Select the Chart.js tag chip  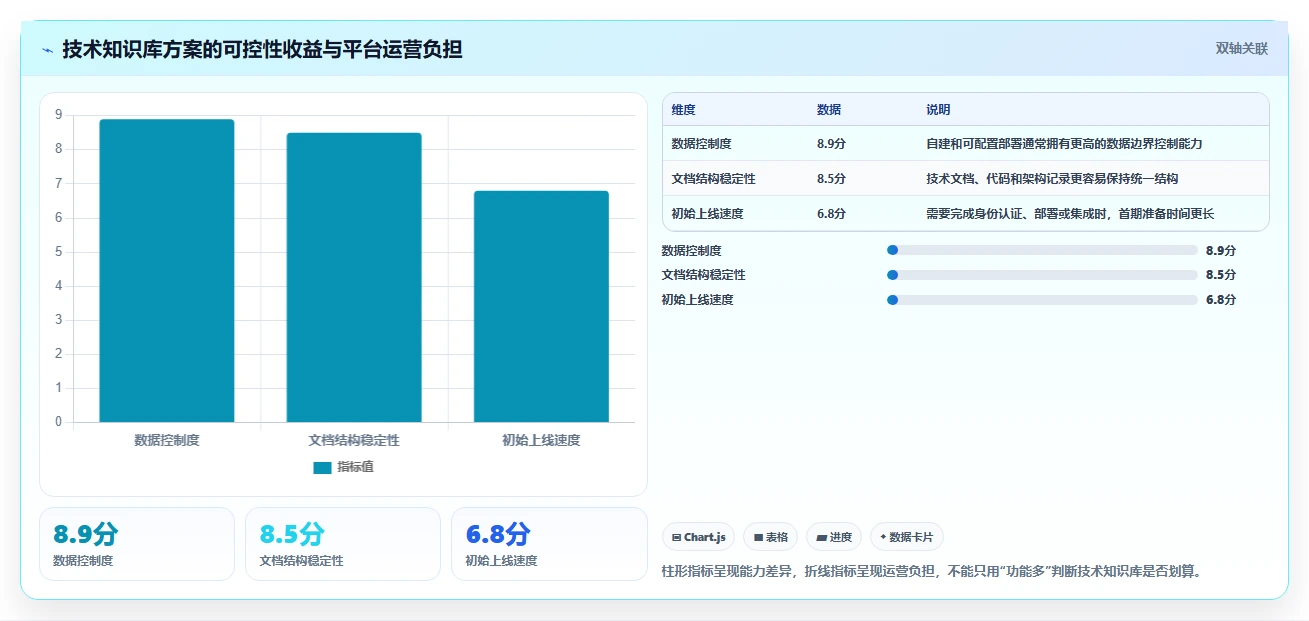(x=698, y=537)
